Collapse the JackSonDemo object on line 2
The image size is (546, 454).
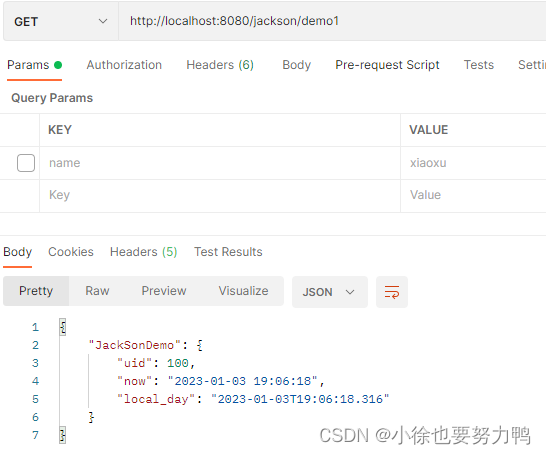click(200, 345)
